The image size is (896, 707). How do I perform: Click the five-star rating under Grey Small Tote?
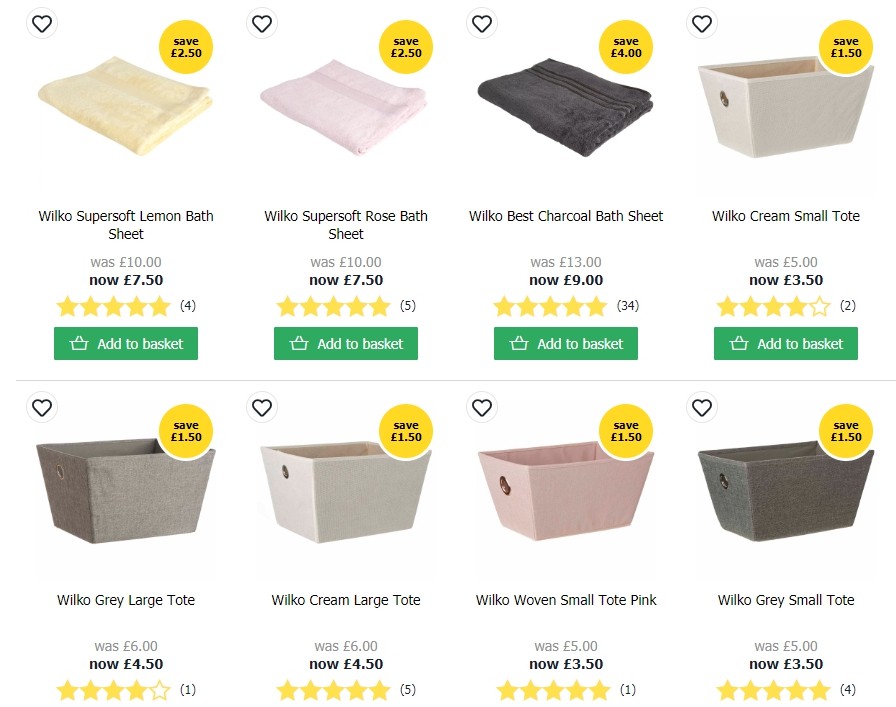(x=773, y=690)
